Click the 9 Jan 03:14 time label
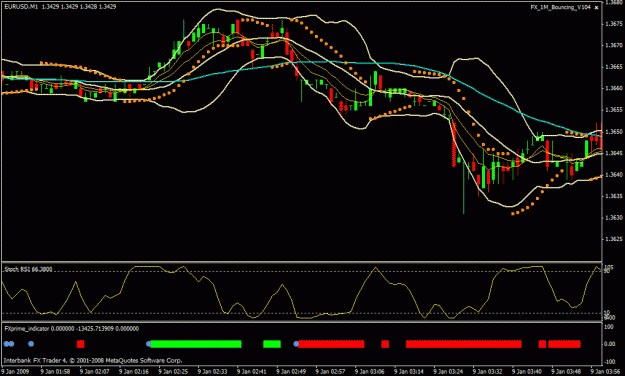 [409, 372]
